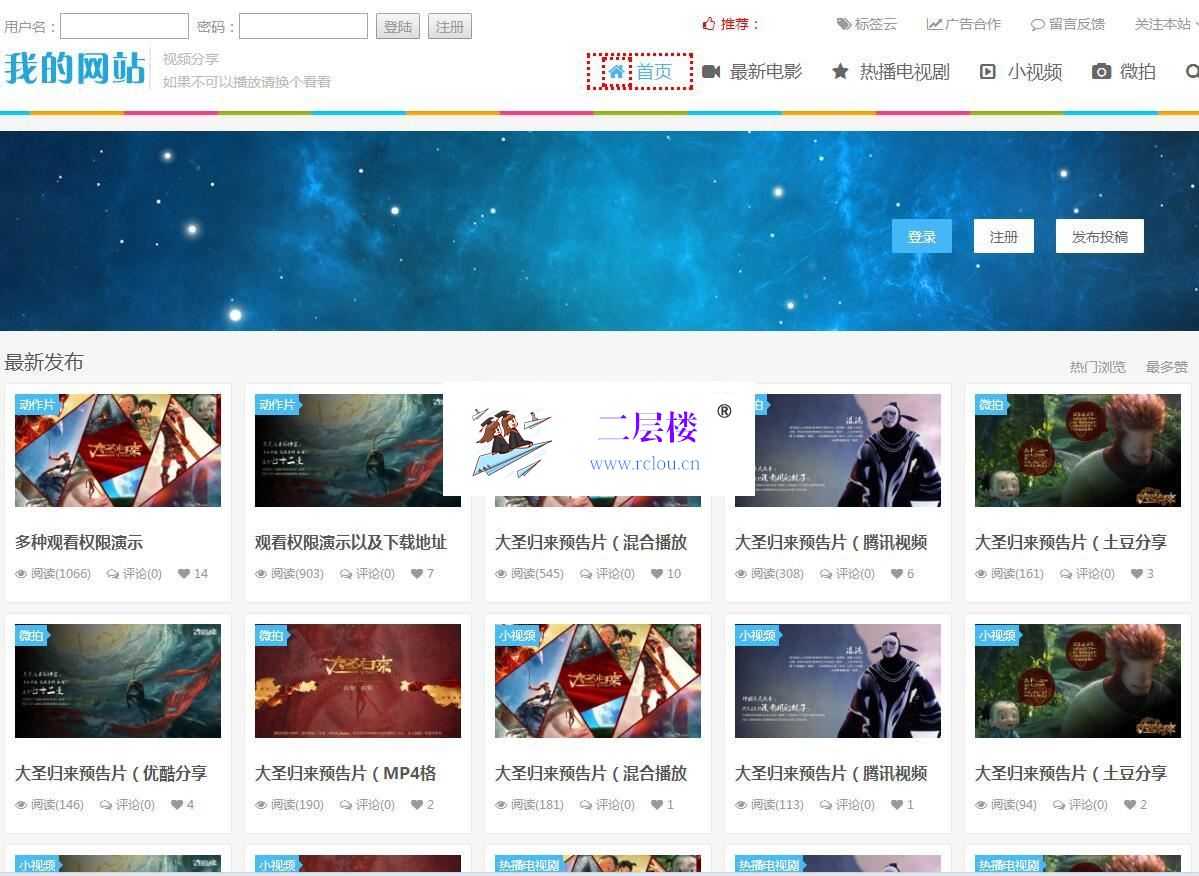The width and height of the screenshot is (1199, 876).
Task: Click the heart icon on 大圣归来预告片（优酷分享 card
Action: [x=177, y=804]
